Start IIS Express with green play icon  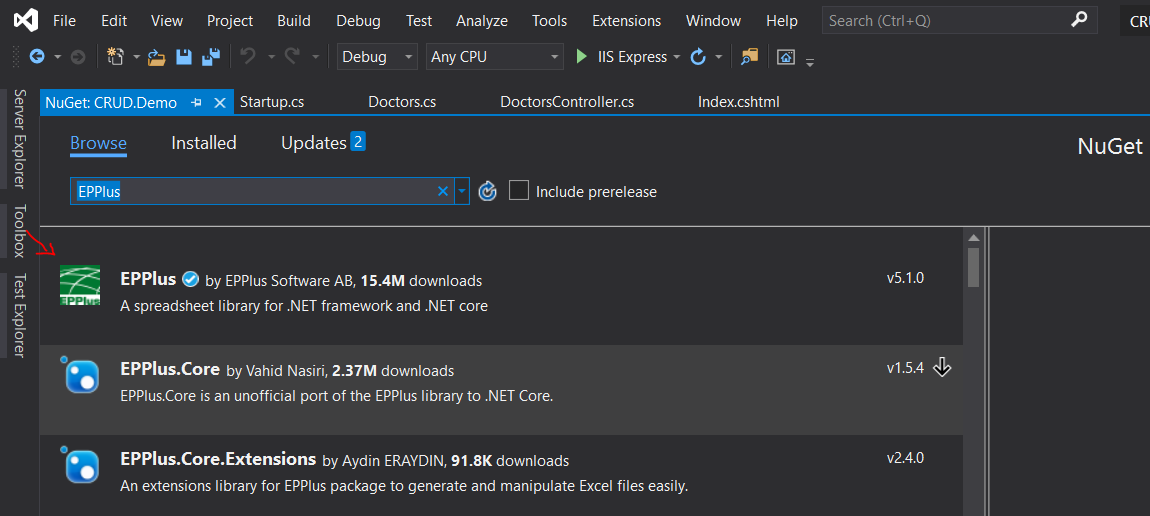(x=582, y=56)
